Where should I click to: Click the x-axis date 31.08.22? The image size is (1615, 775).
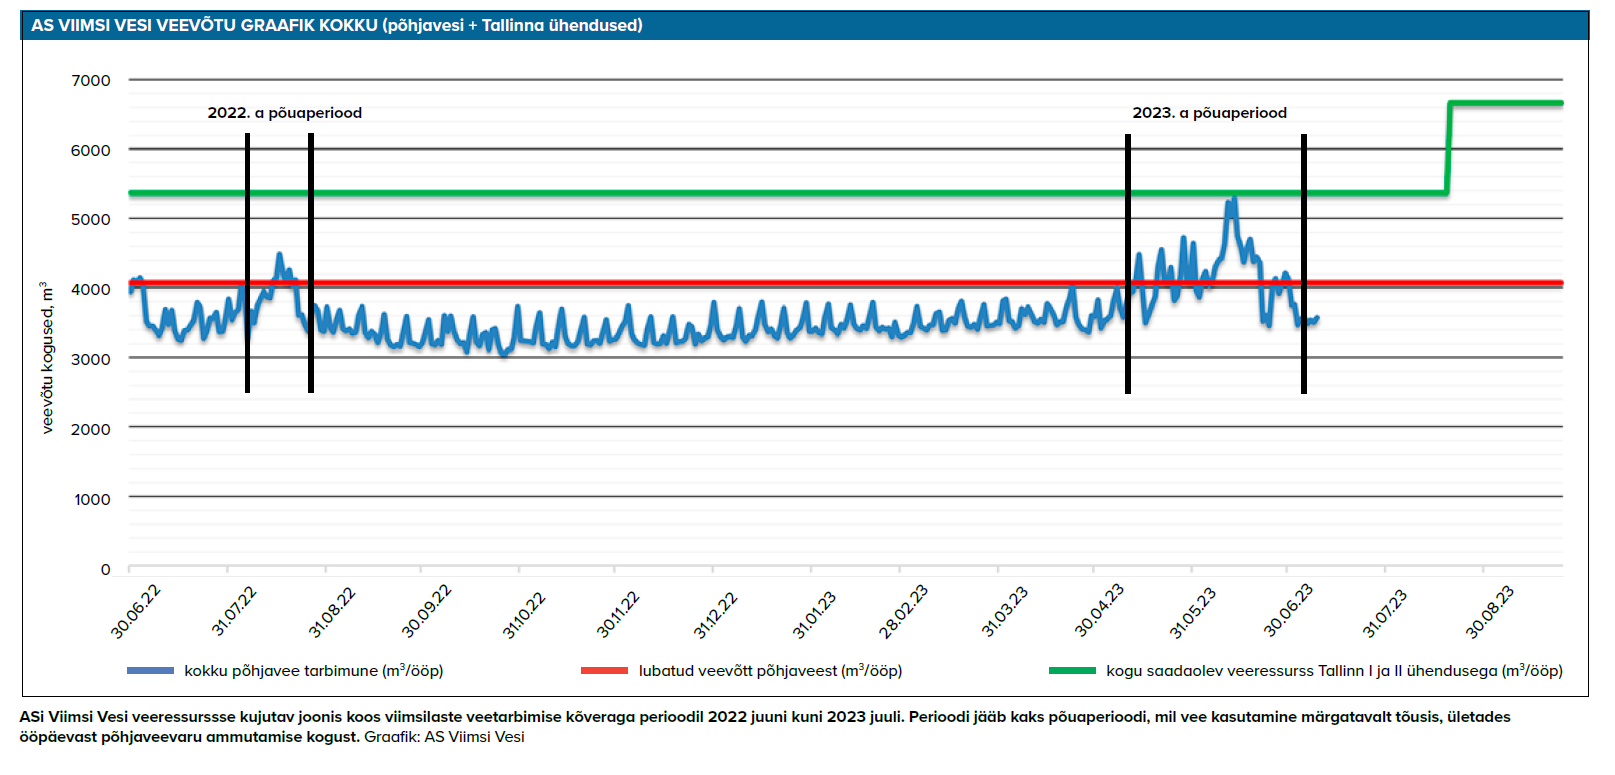(331, 612)
